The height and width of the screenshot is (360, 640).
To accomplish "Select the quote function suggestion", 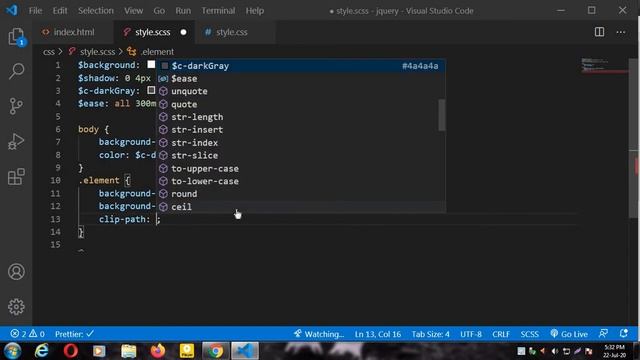I will [x=301, y=104].
